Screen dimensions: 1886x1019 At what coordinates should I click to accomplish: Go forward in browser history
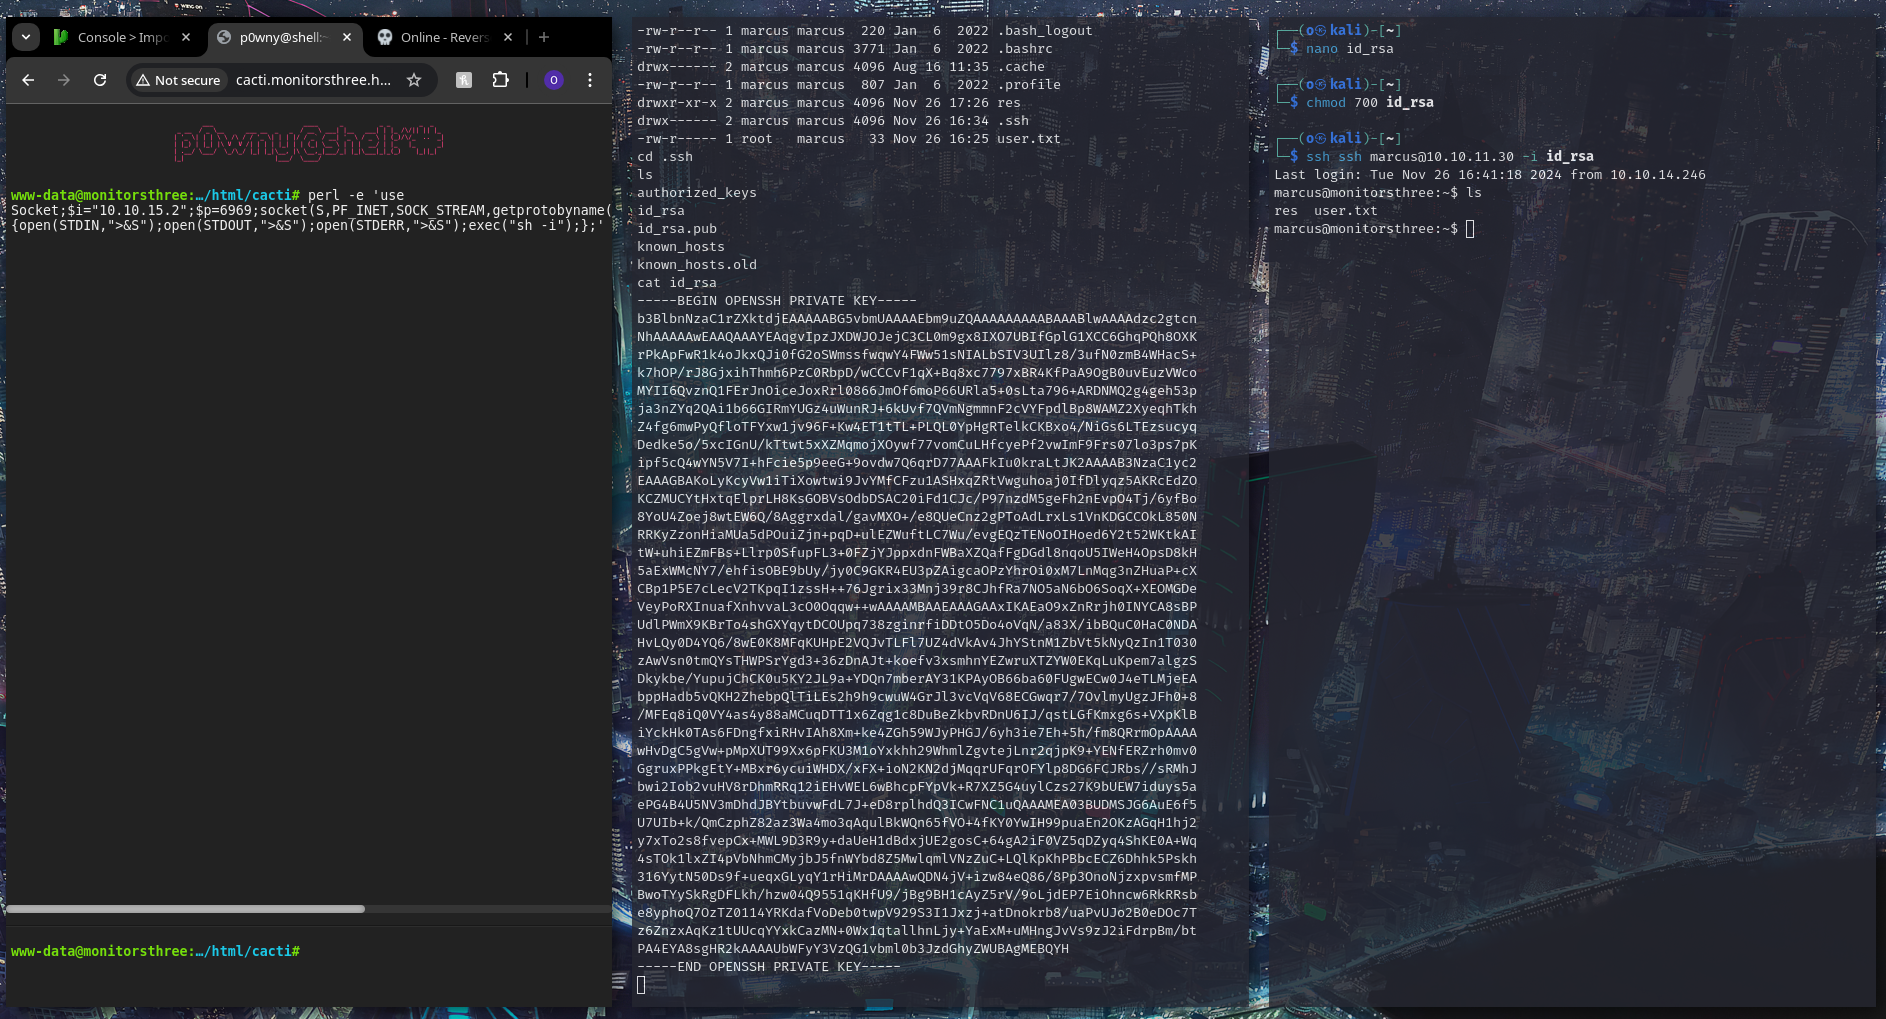click(64, 80)
